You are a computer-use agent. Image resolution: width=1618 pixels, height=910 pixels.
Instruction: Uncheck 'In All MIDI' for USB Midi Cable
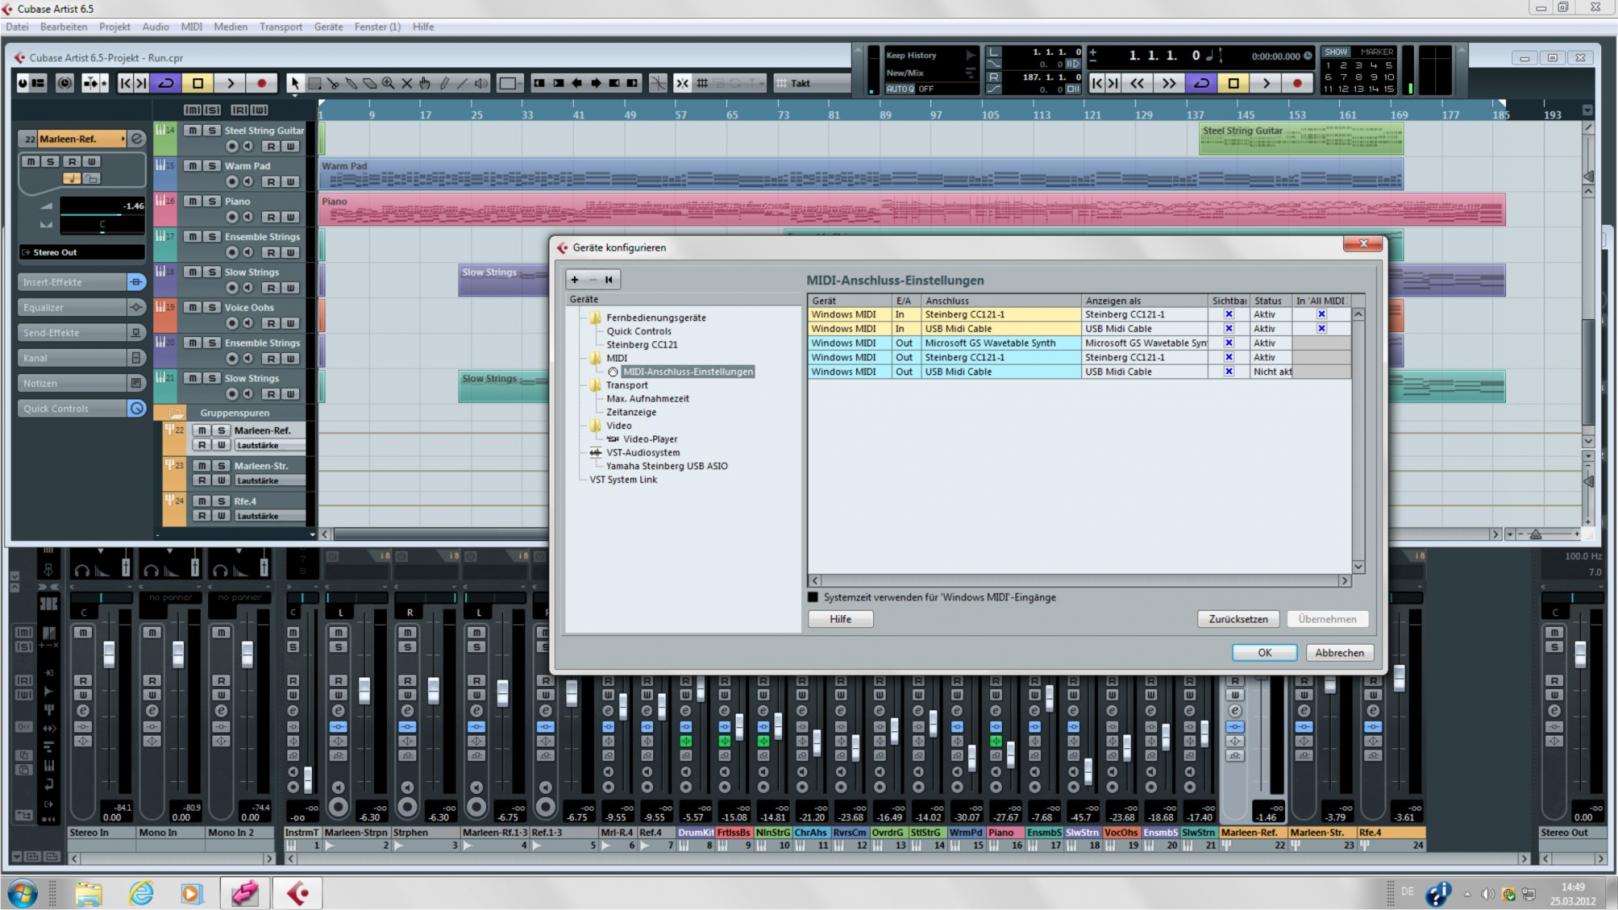(x=1321, y=328)
